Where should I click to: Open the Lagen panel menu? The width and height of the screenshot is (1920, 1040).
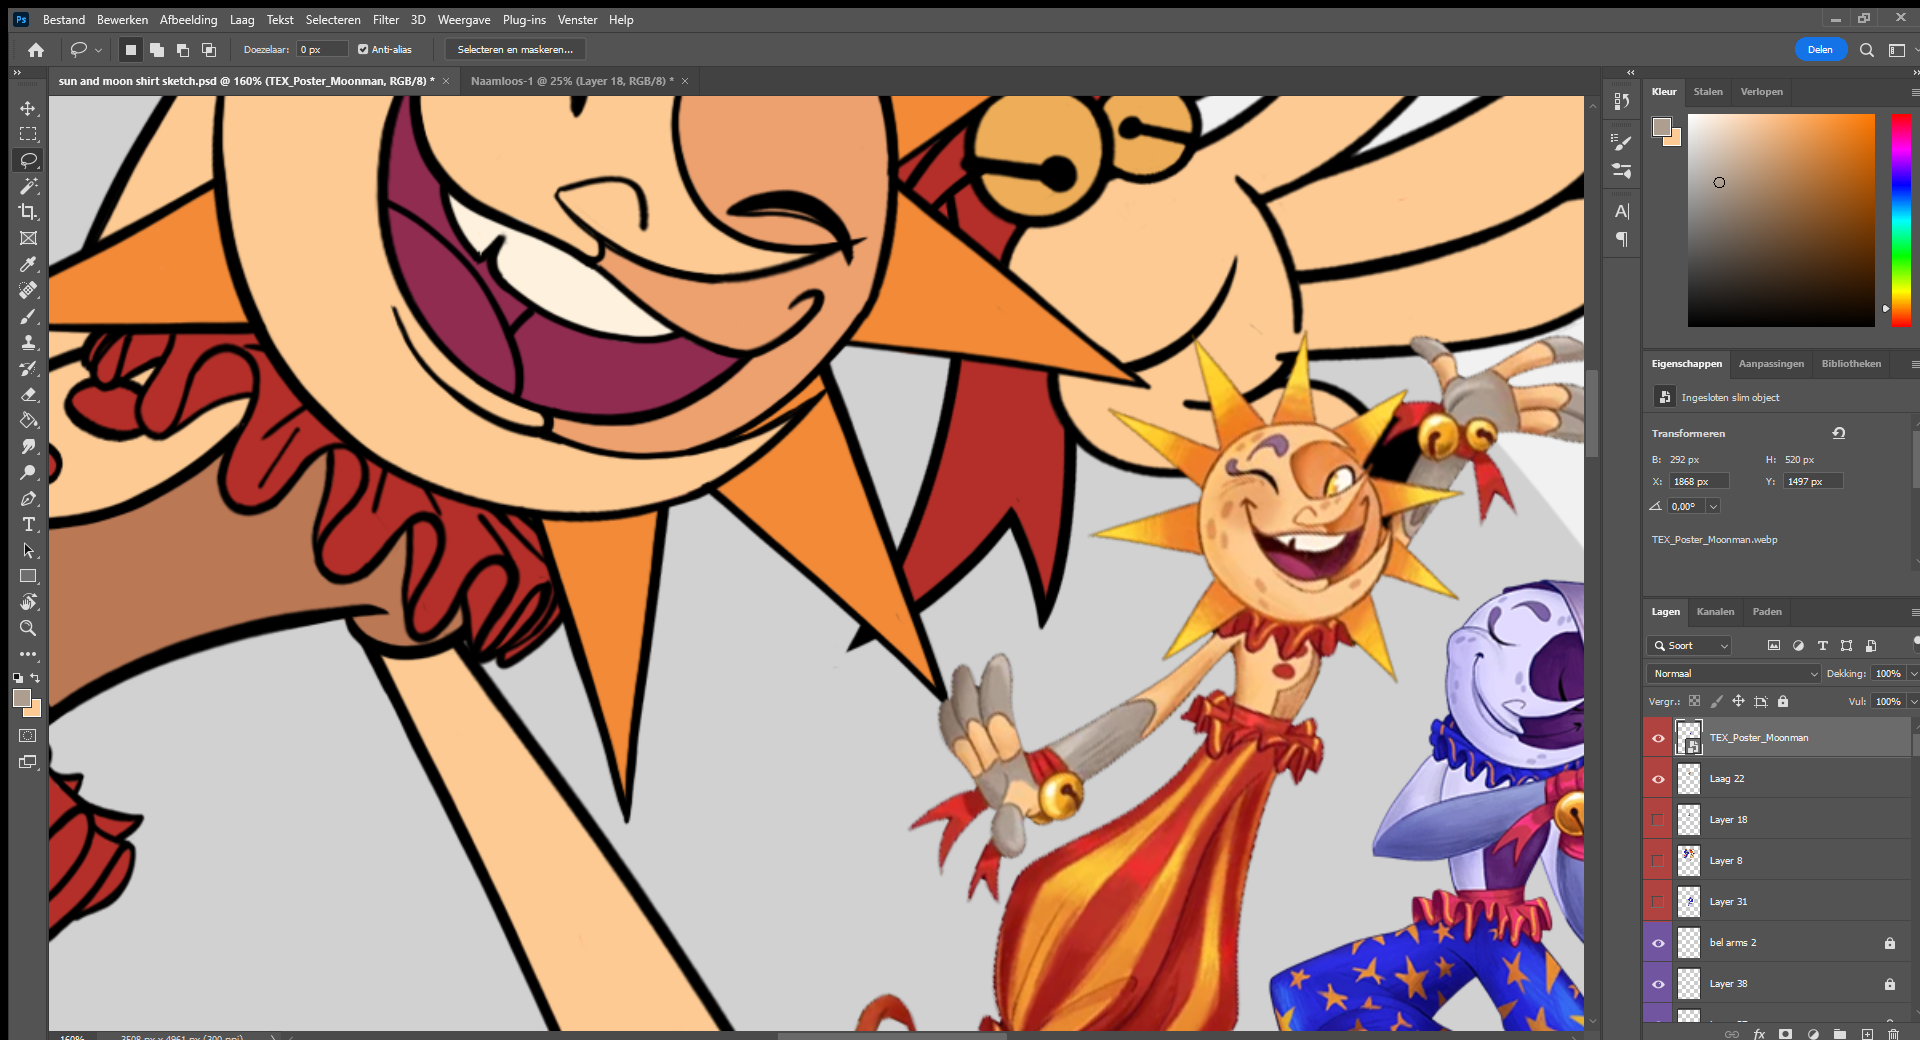(x=1915, y=612)
